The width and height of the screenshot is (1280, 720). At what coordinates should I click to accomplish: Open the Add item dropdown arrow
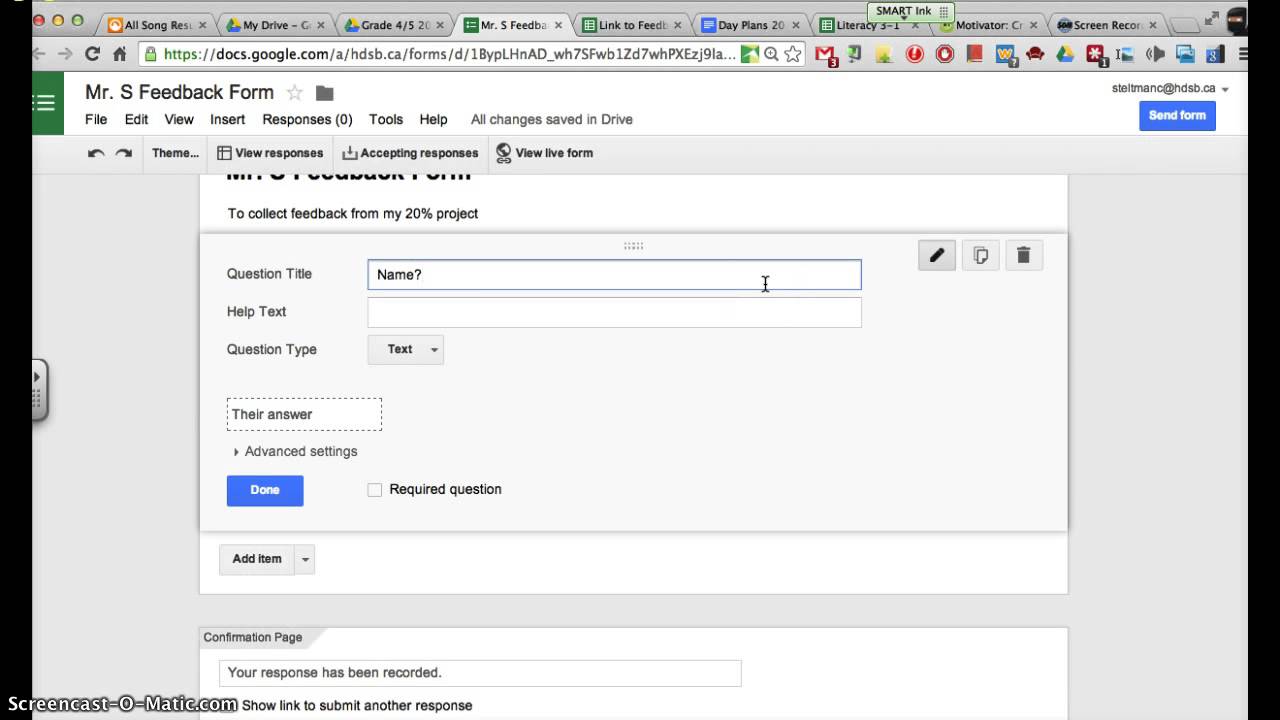(306, 559)
